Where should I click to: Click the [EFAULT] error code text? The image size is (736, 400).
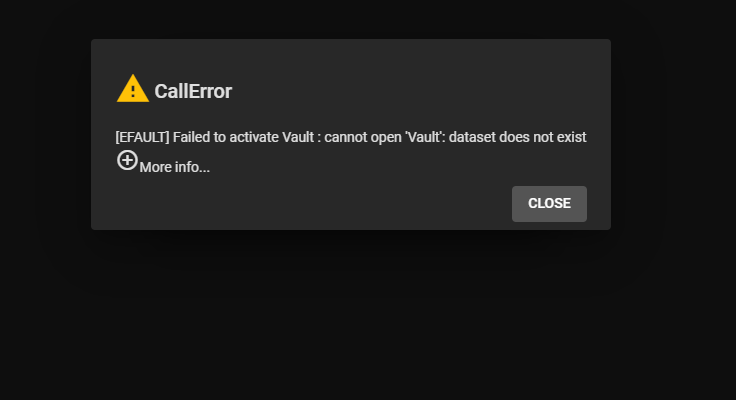point(142,137)
